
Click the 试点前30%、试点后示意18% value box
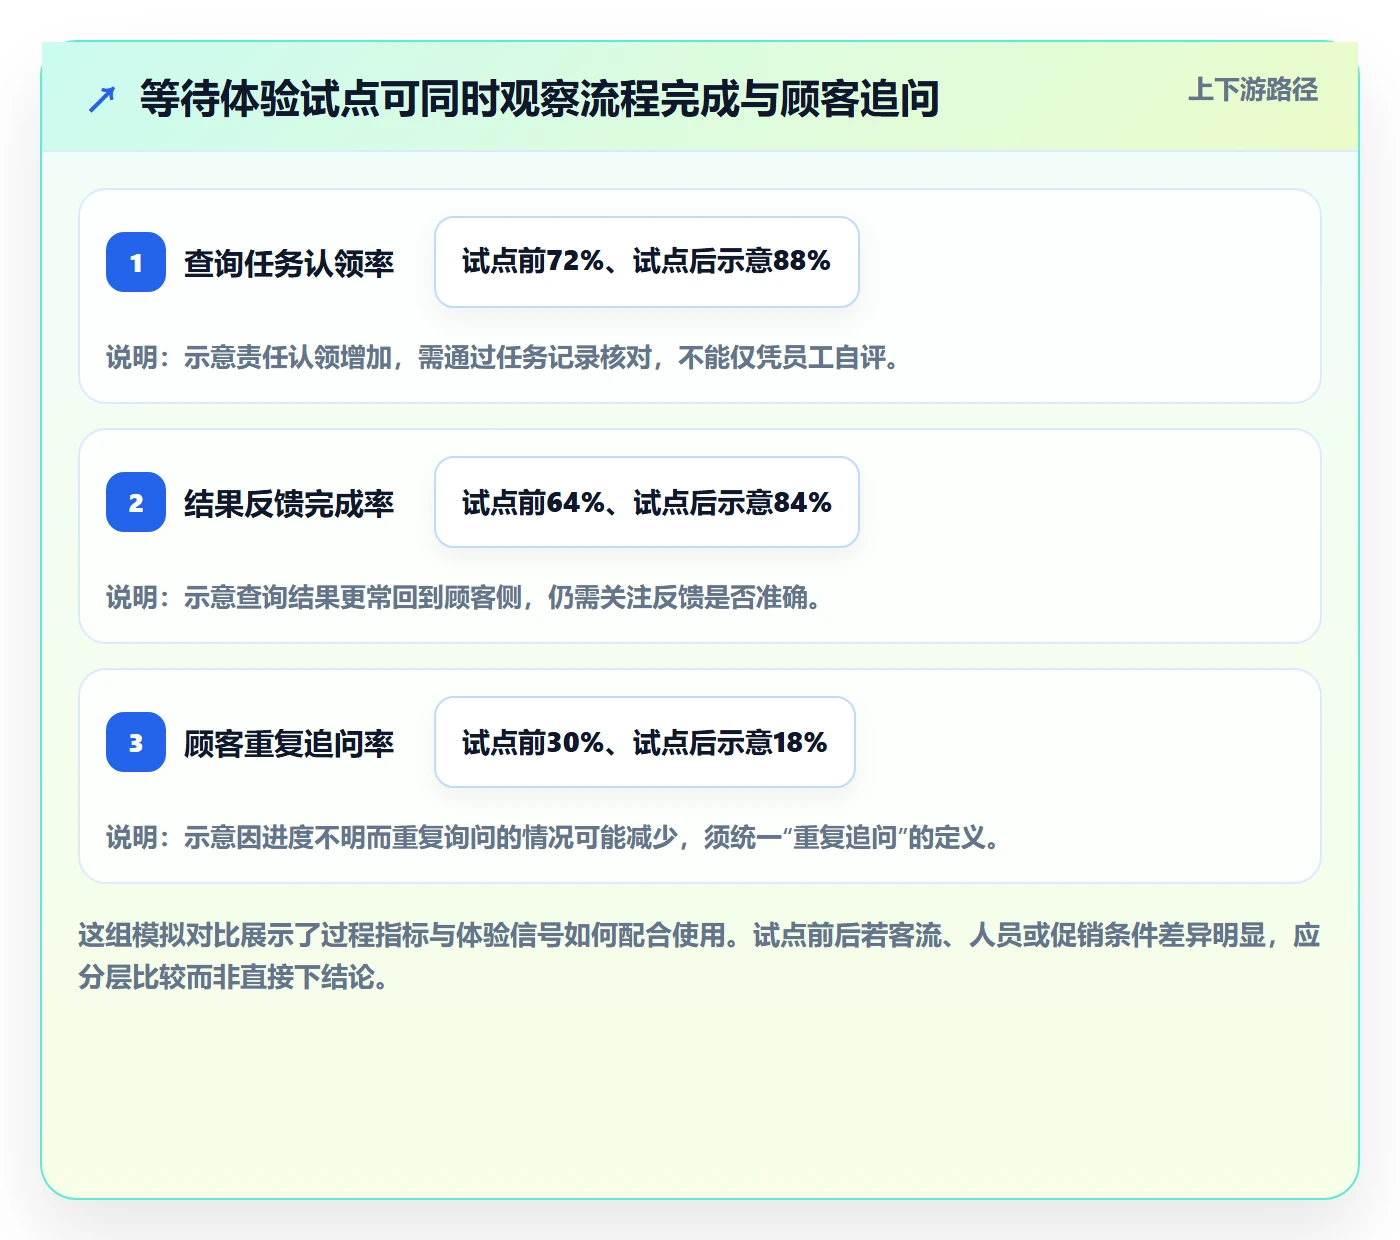pyautogui.click(x=645, y=742)
